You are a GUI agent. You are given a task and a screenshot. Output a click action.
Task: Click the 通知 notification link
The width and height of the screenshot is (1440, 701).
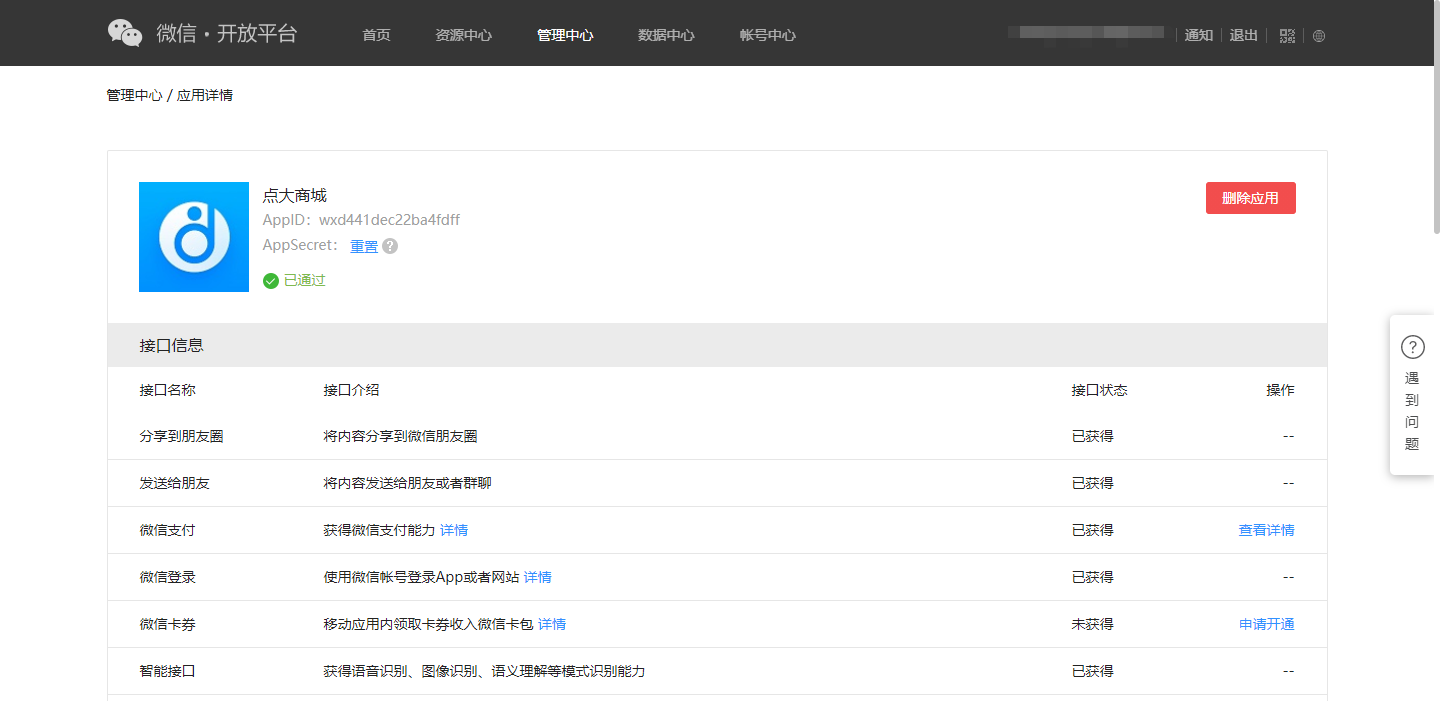tap(1198, 35)
